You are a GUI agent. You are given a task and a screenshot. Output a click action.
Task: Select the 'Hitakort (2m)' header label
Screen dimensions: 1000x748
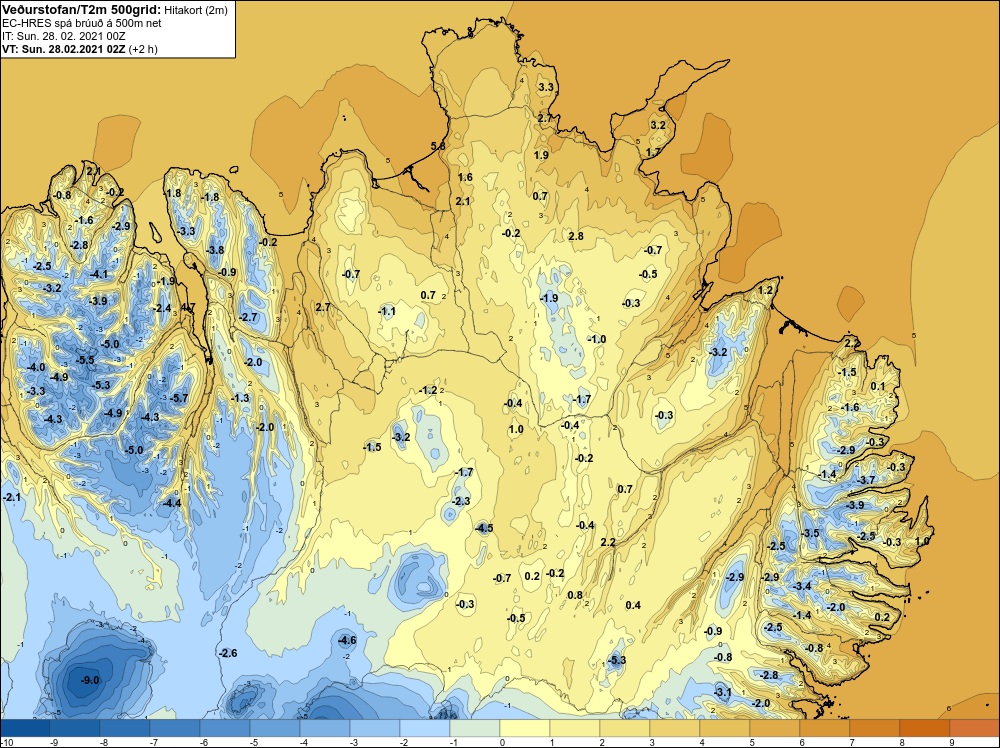(195, 10)
